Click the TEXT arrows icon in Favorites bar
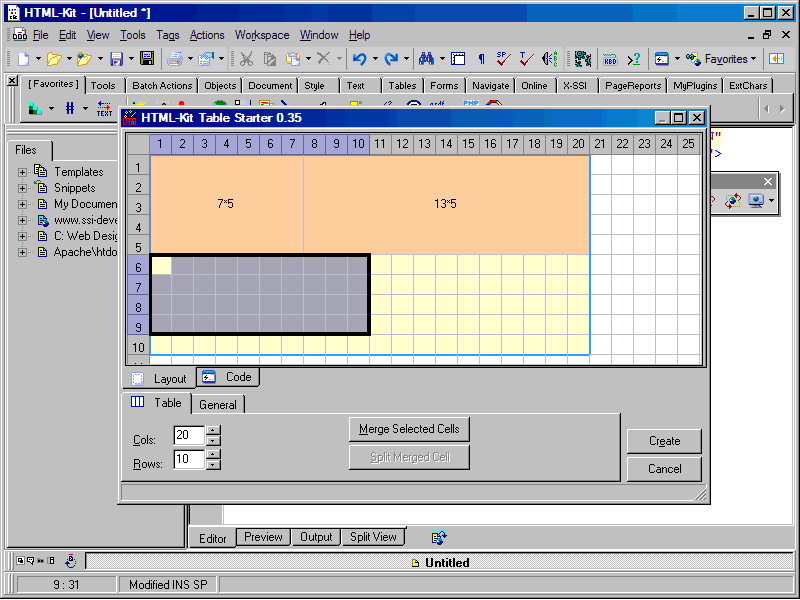This screenshot has width=800, height=600. (x=104, y=109)
